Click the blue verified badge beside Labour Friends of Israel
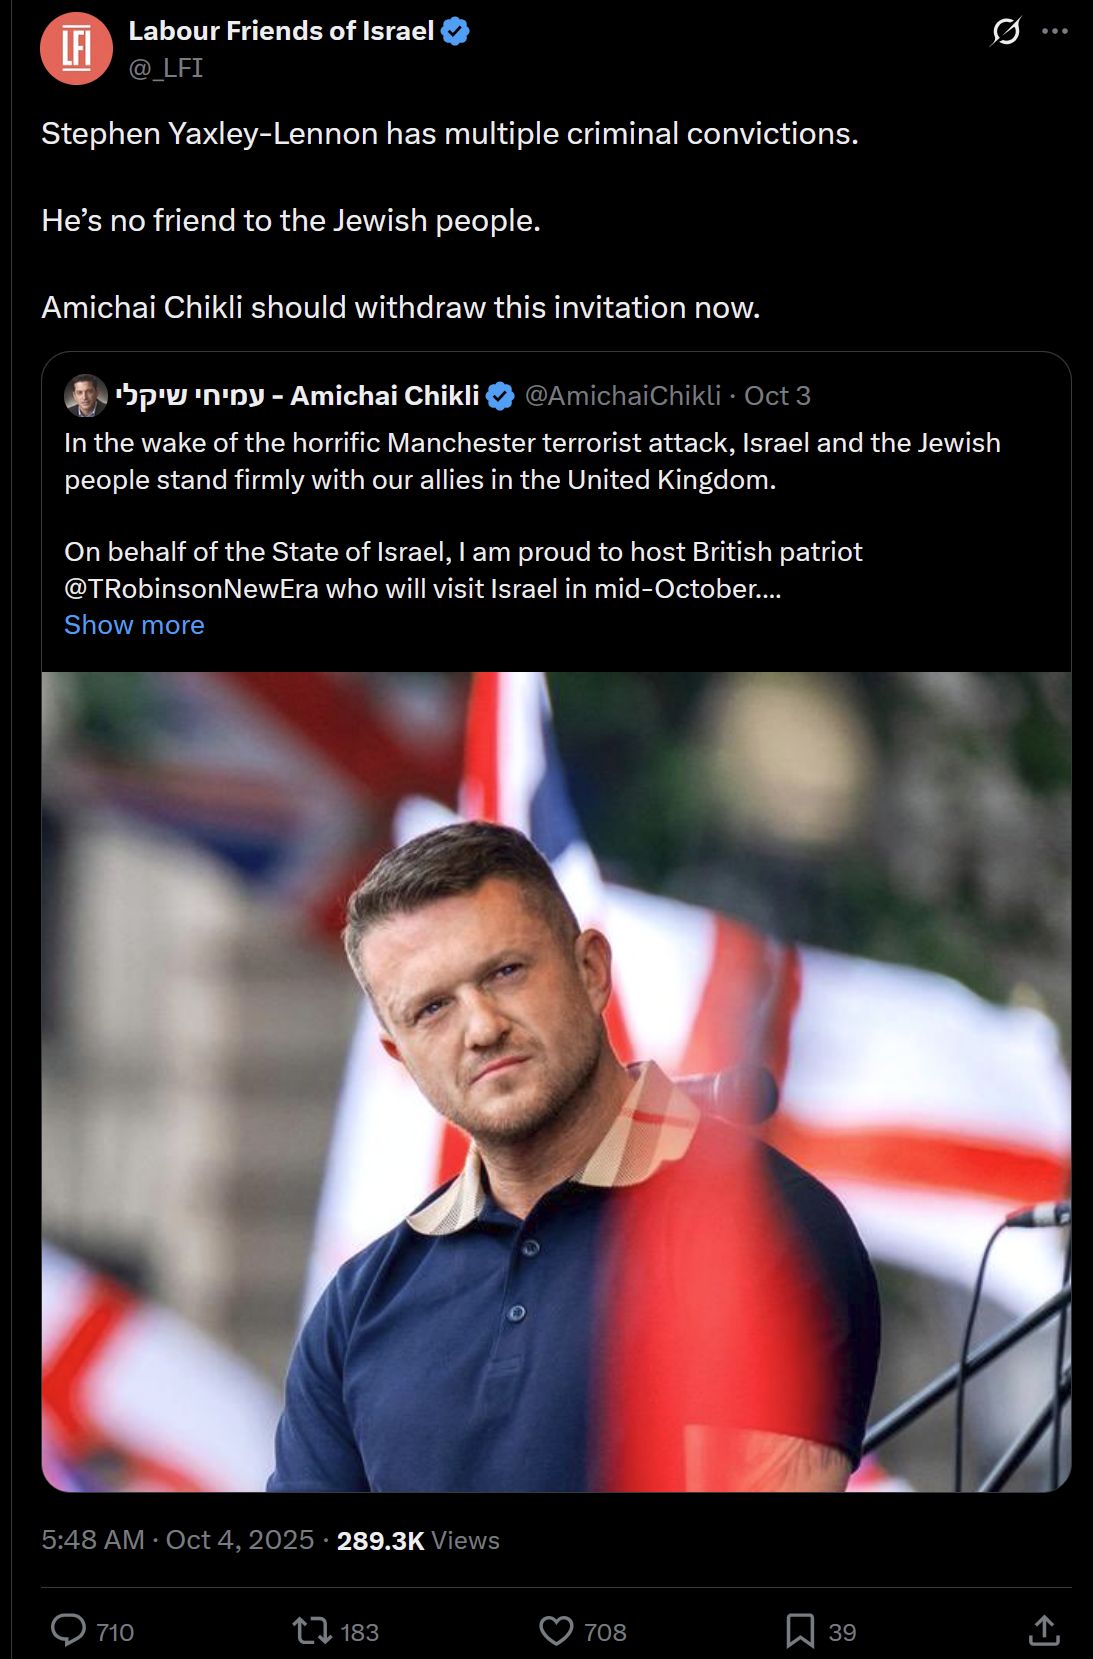This screenshot has width=1093, height=1659. 455,32
